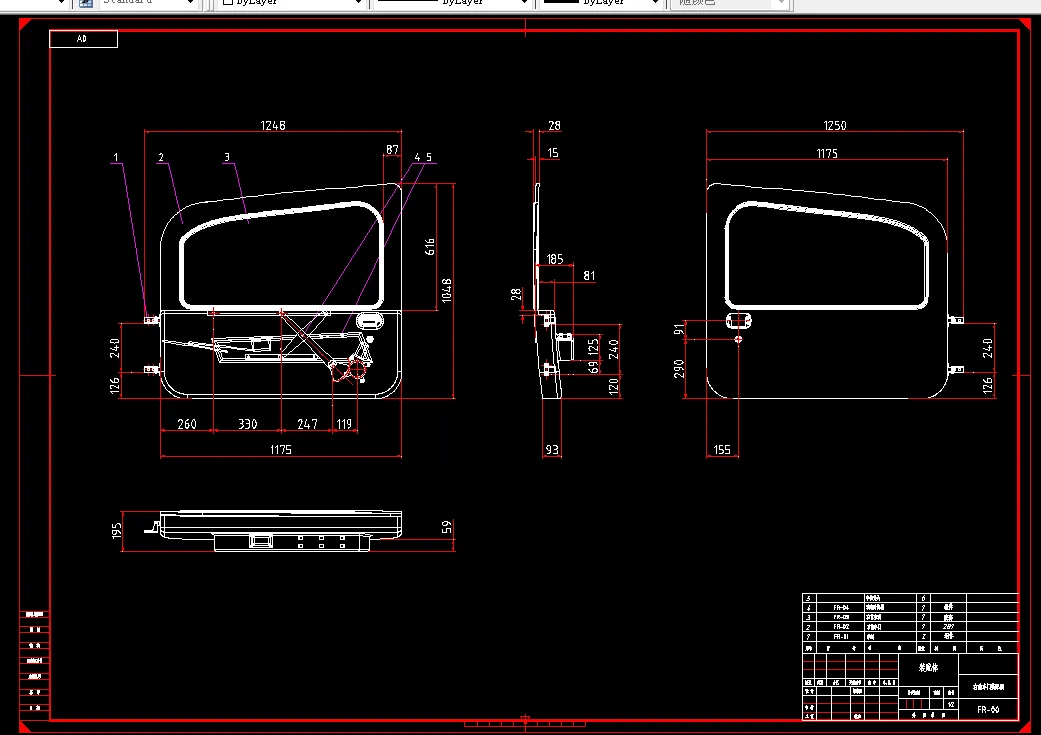Select the 195 vertical dimension text

point(117,531)
